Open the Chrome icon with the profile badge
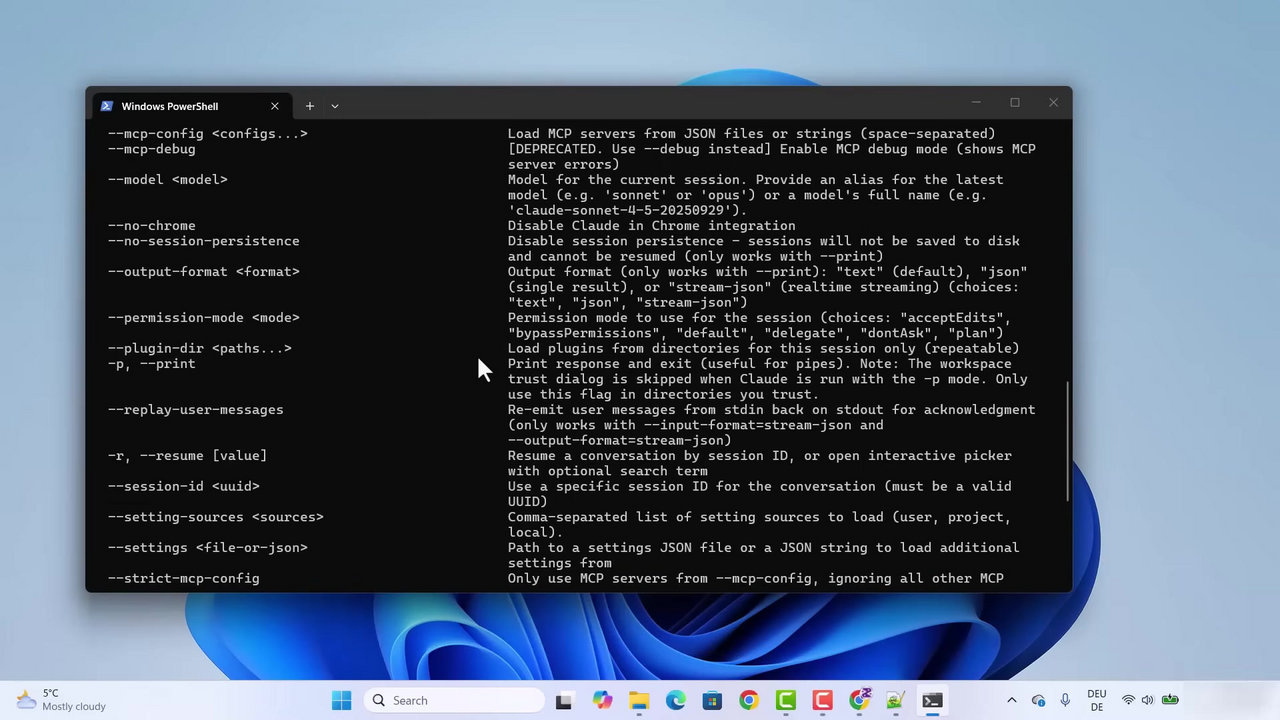The width and height of the screenshot is (1280, 720). coord(860,700)
